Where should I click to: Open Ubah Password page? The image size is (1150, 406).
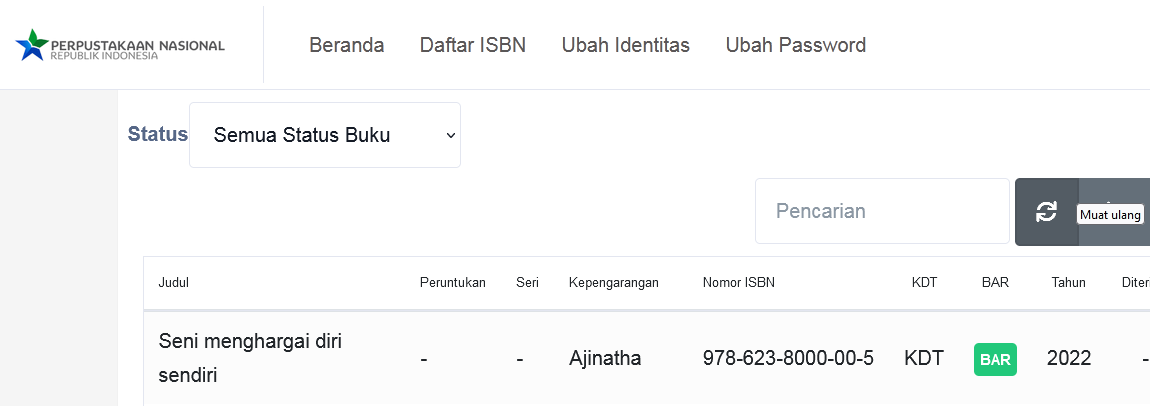click(796, 45)
